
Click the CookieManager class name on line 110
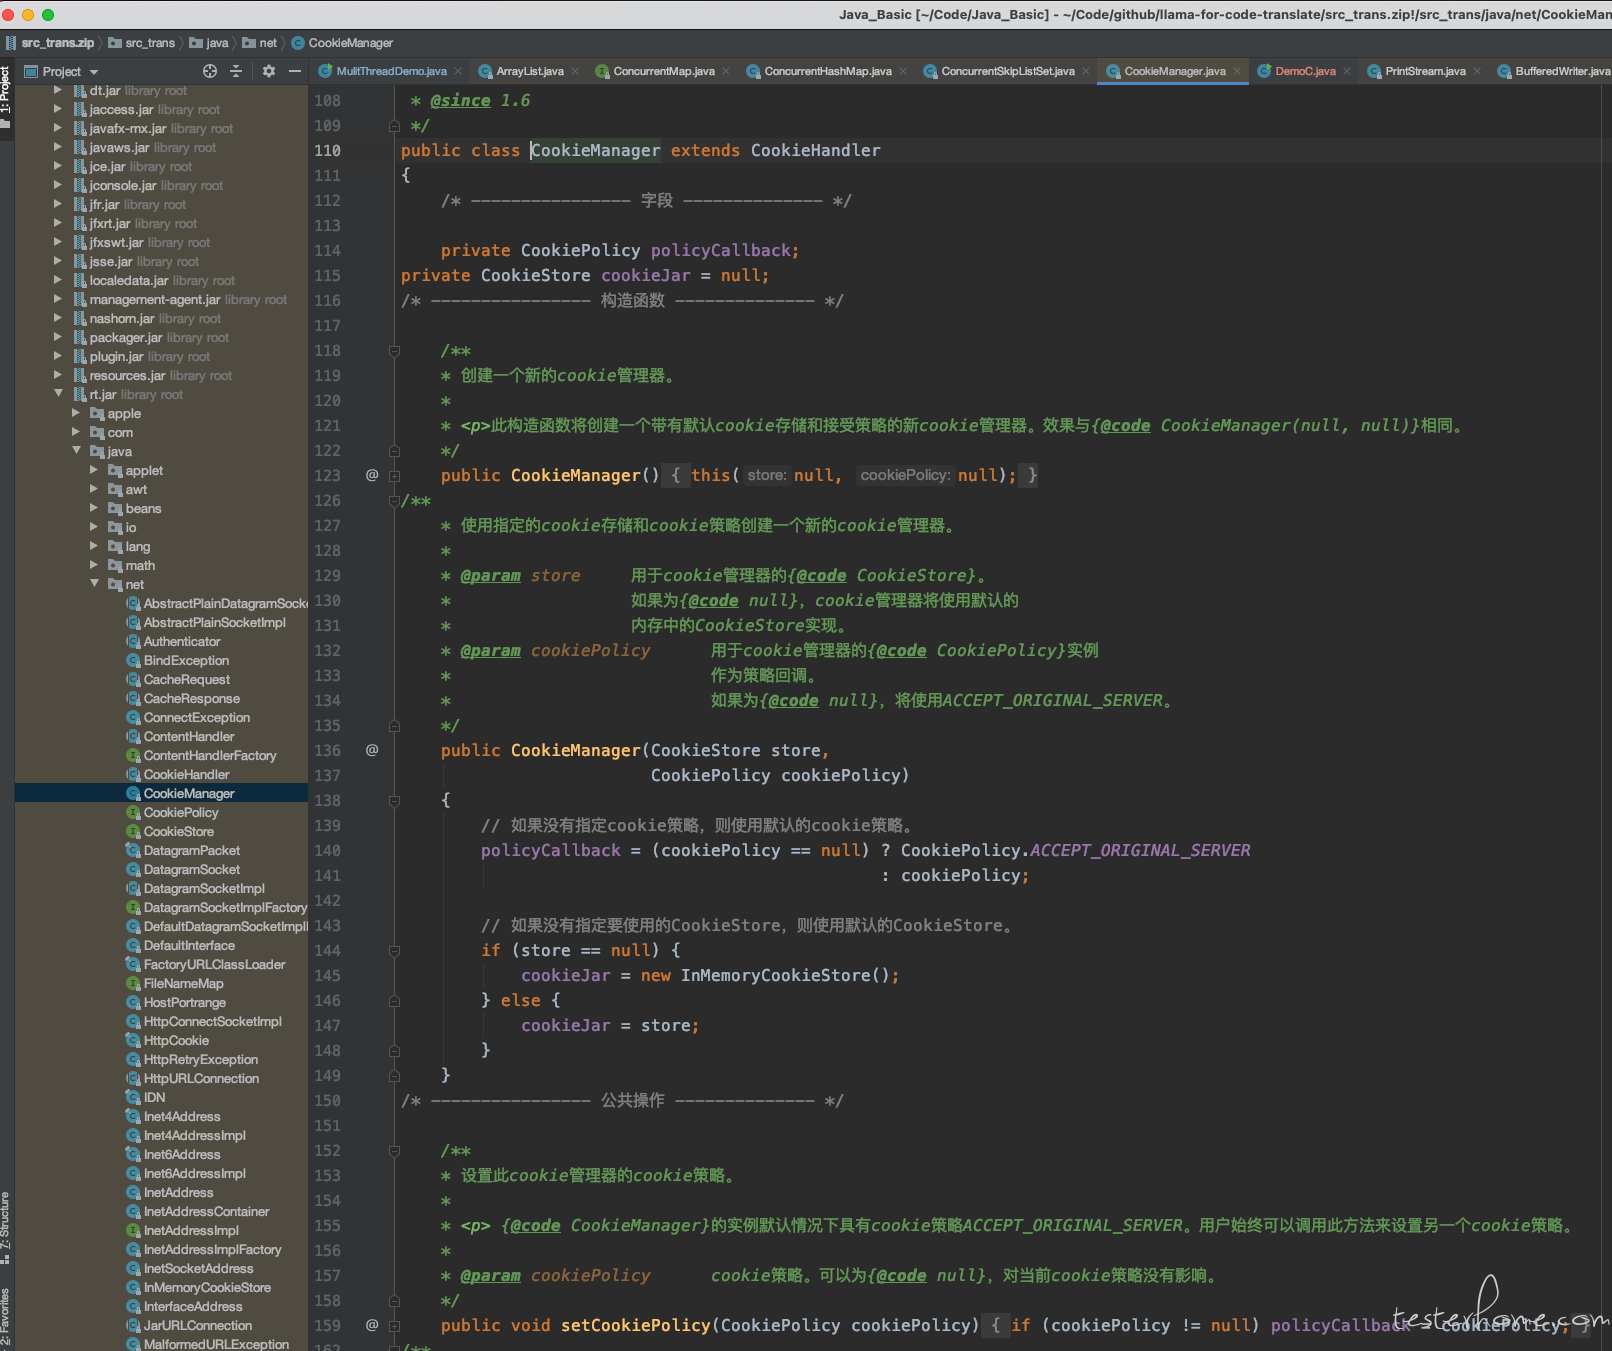596,150
